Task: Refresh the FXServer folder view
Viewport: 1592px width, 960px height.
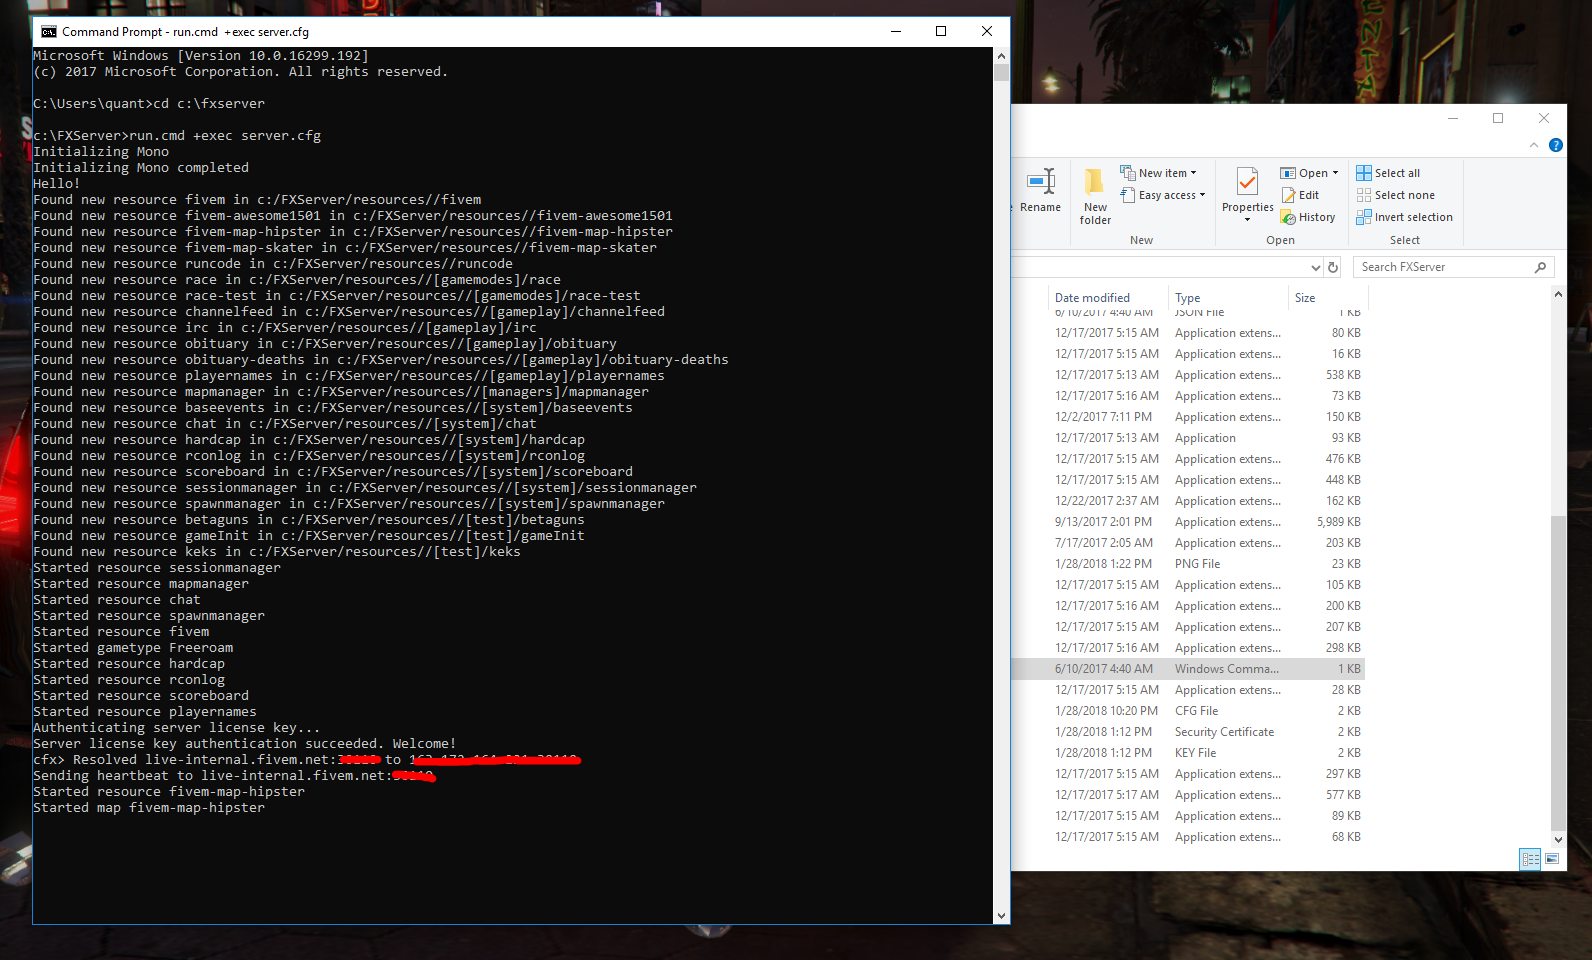Action: coord(1333,267)
